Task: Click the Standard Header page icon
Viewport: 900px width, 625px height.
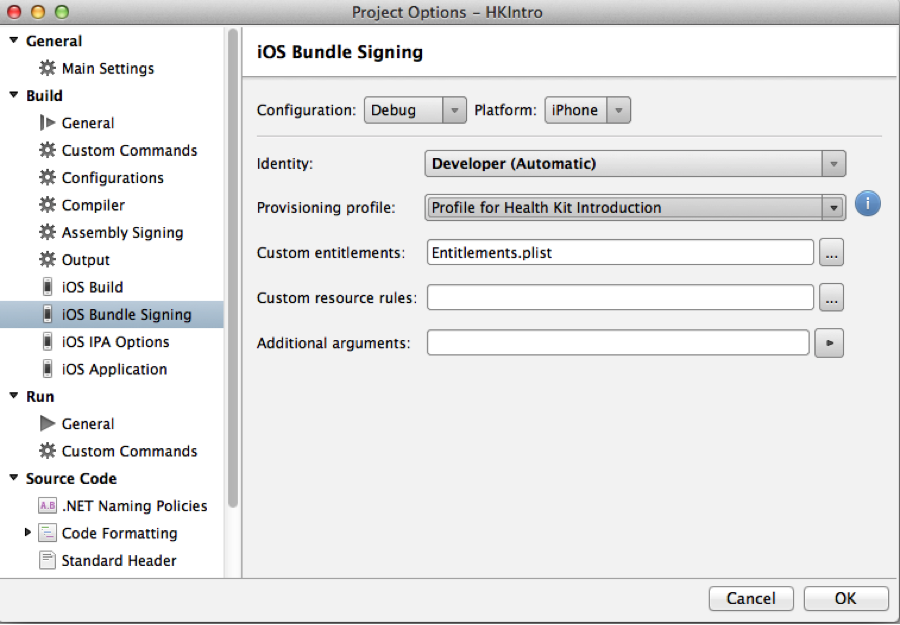Action: coord(48,560)
